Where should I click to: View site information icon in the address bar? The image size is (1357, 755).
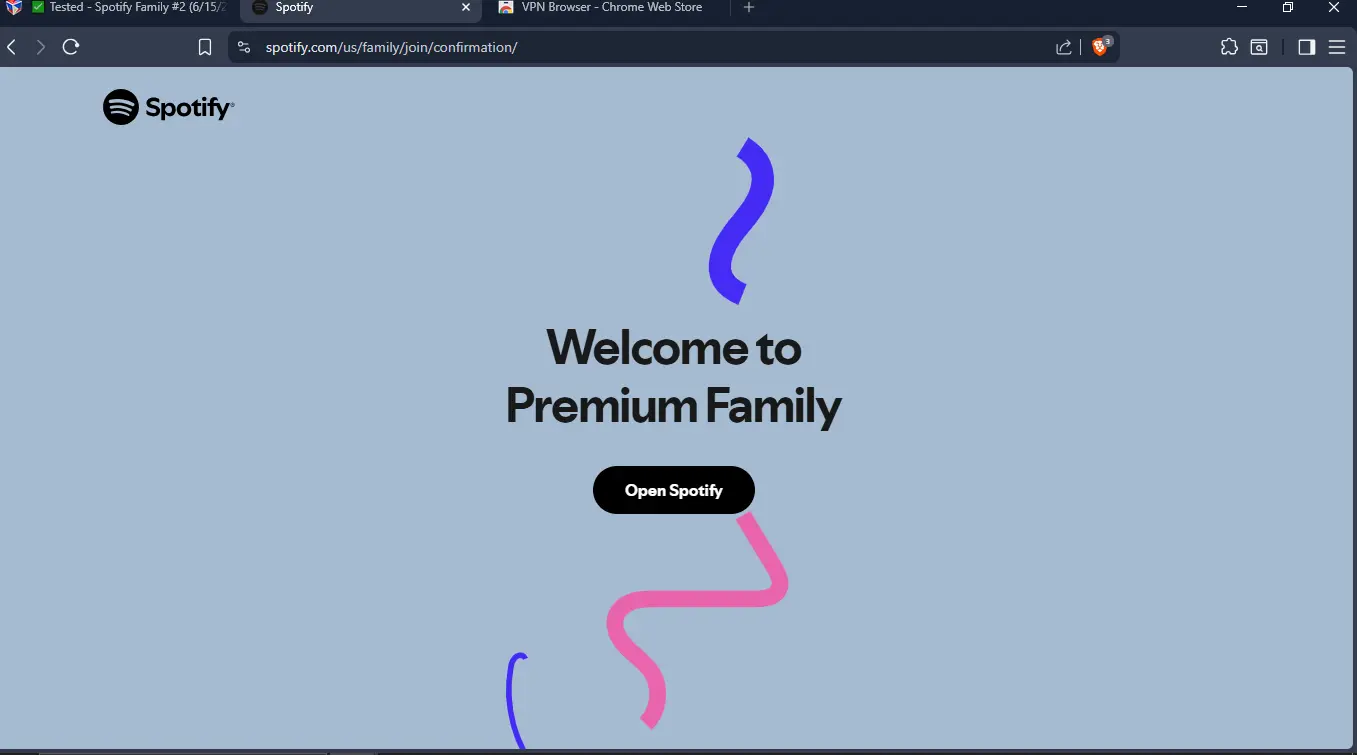point(244,47)
